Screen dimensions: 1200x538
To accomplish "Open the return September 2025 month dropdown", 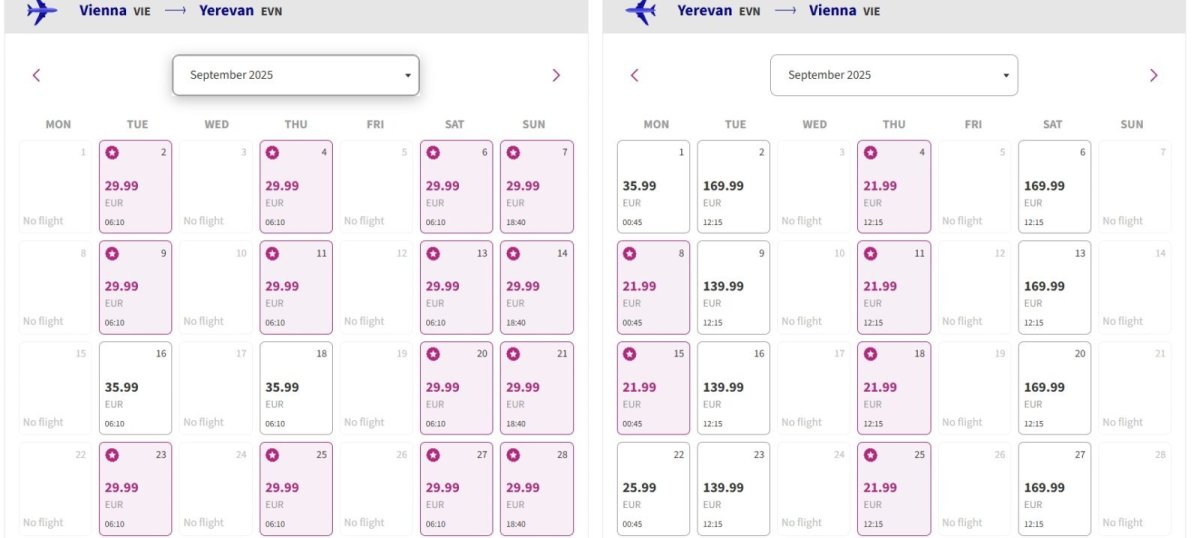I will click(893, 75).
